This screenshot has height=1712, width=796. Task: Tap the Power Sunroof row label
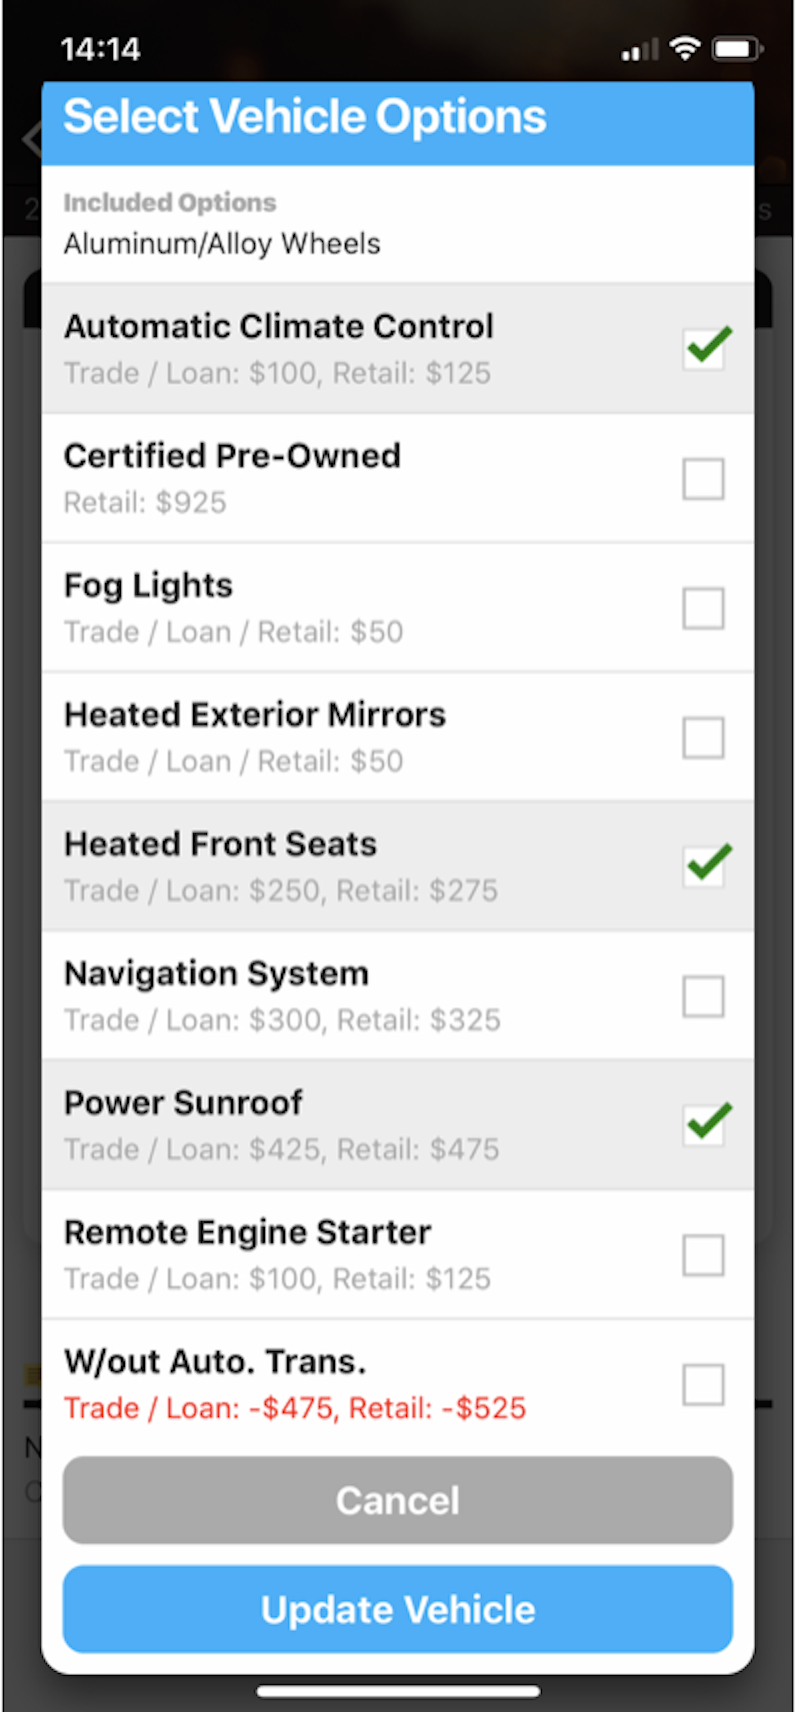tap(183, 1103)
